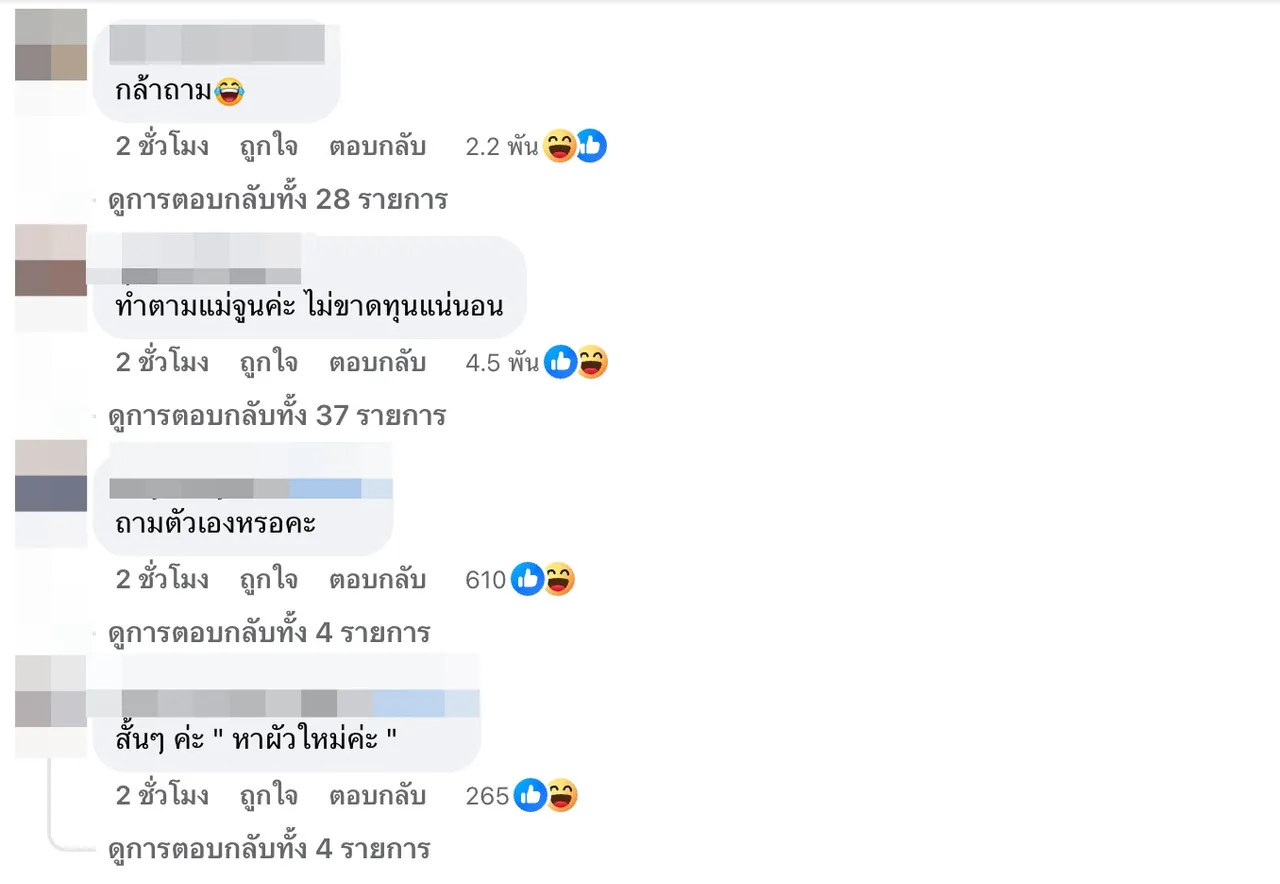The height and width of the screenshot is (884, 1280).
Task: Expand the 4 replies under ถามตัวเองหรอคะ comment
Action: click(x=269, y=633)
